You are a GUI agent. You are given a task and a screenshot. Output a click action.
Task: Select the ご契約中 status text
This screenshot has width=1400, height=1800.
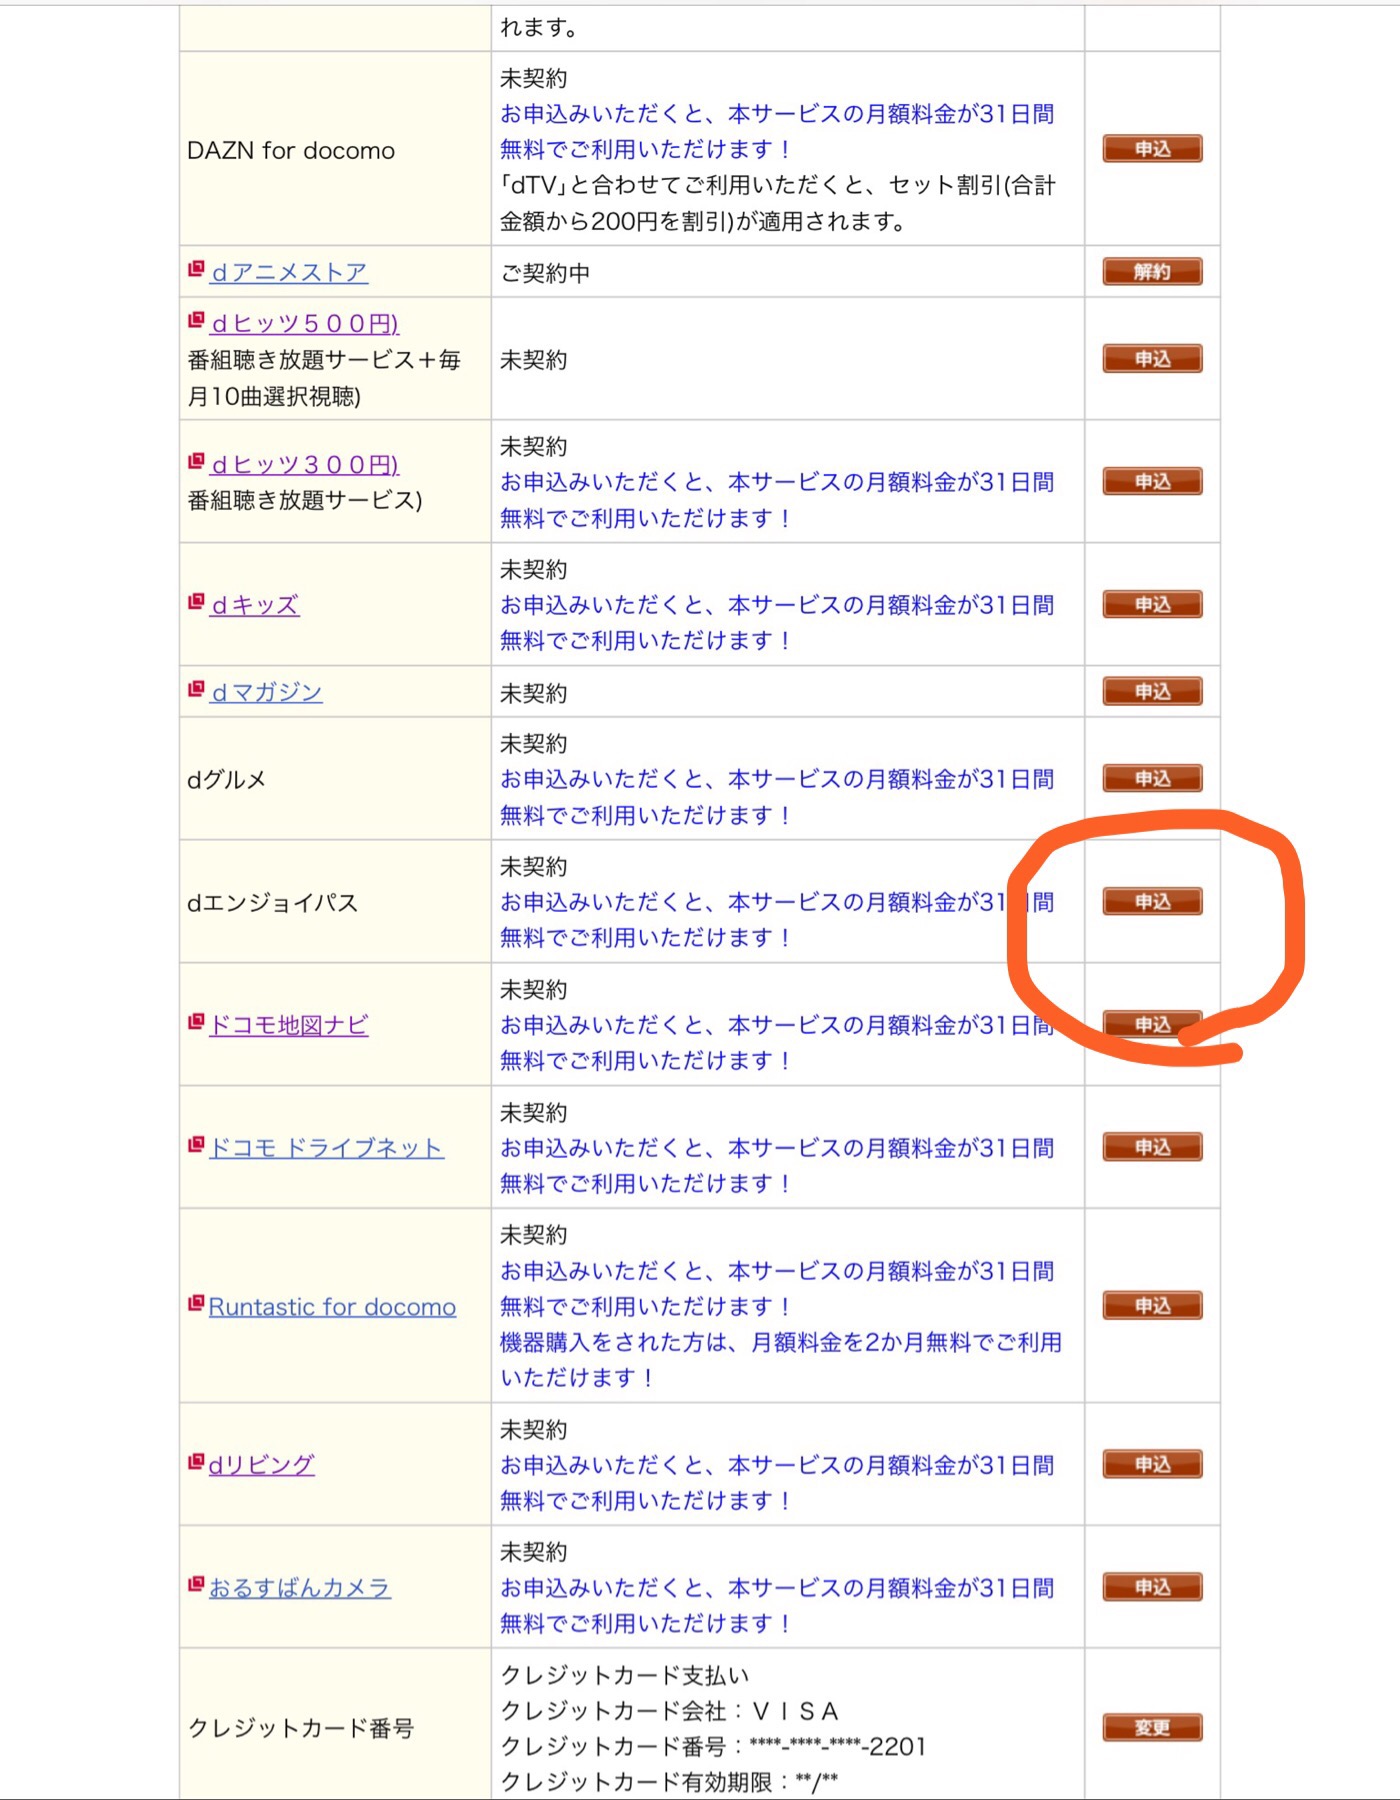pos(545,273)
